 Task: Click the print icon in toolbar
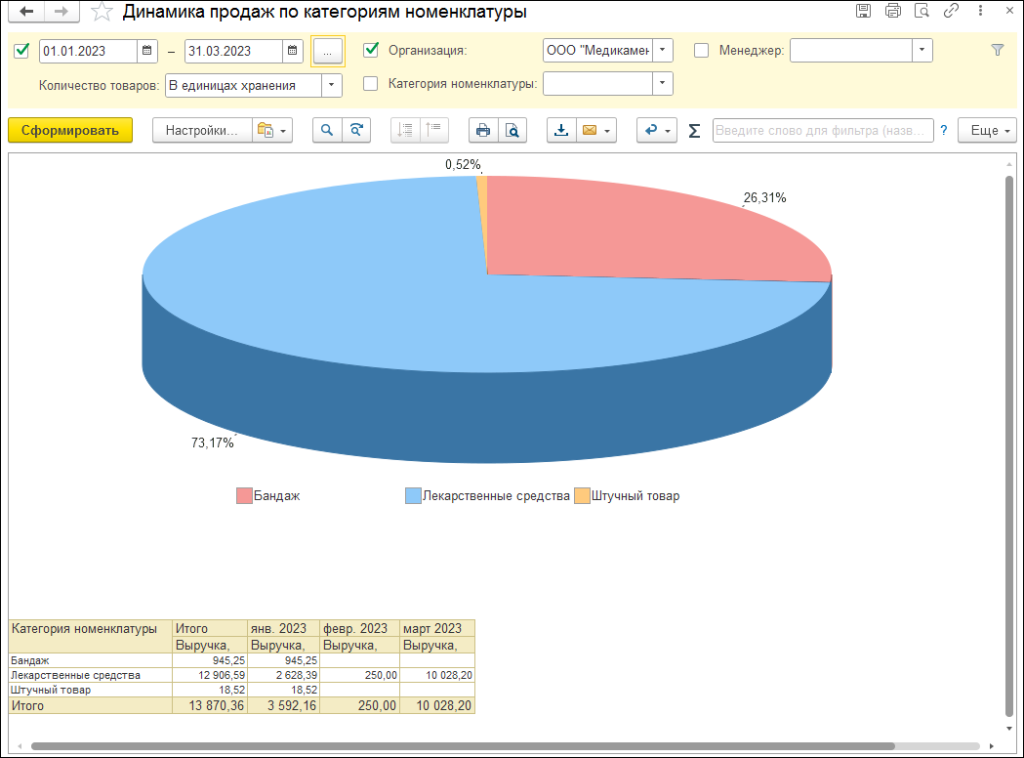coord(483,130)
